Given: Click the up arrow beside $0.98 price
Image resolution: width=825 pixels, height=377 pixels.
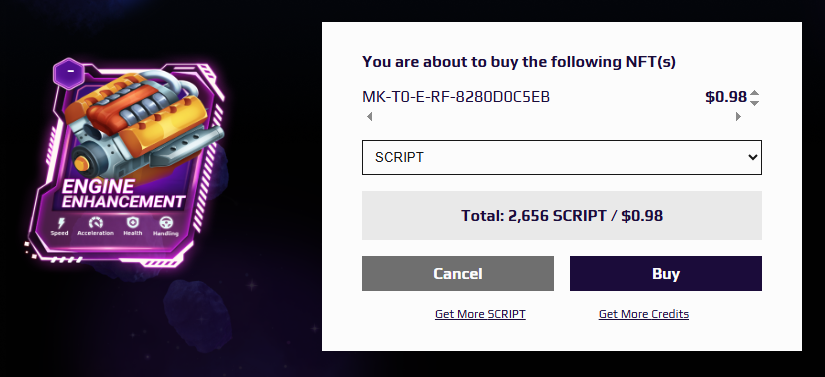Looking at the screenshot, I should click(x=754, y=93).
